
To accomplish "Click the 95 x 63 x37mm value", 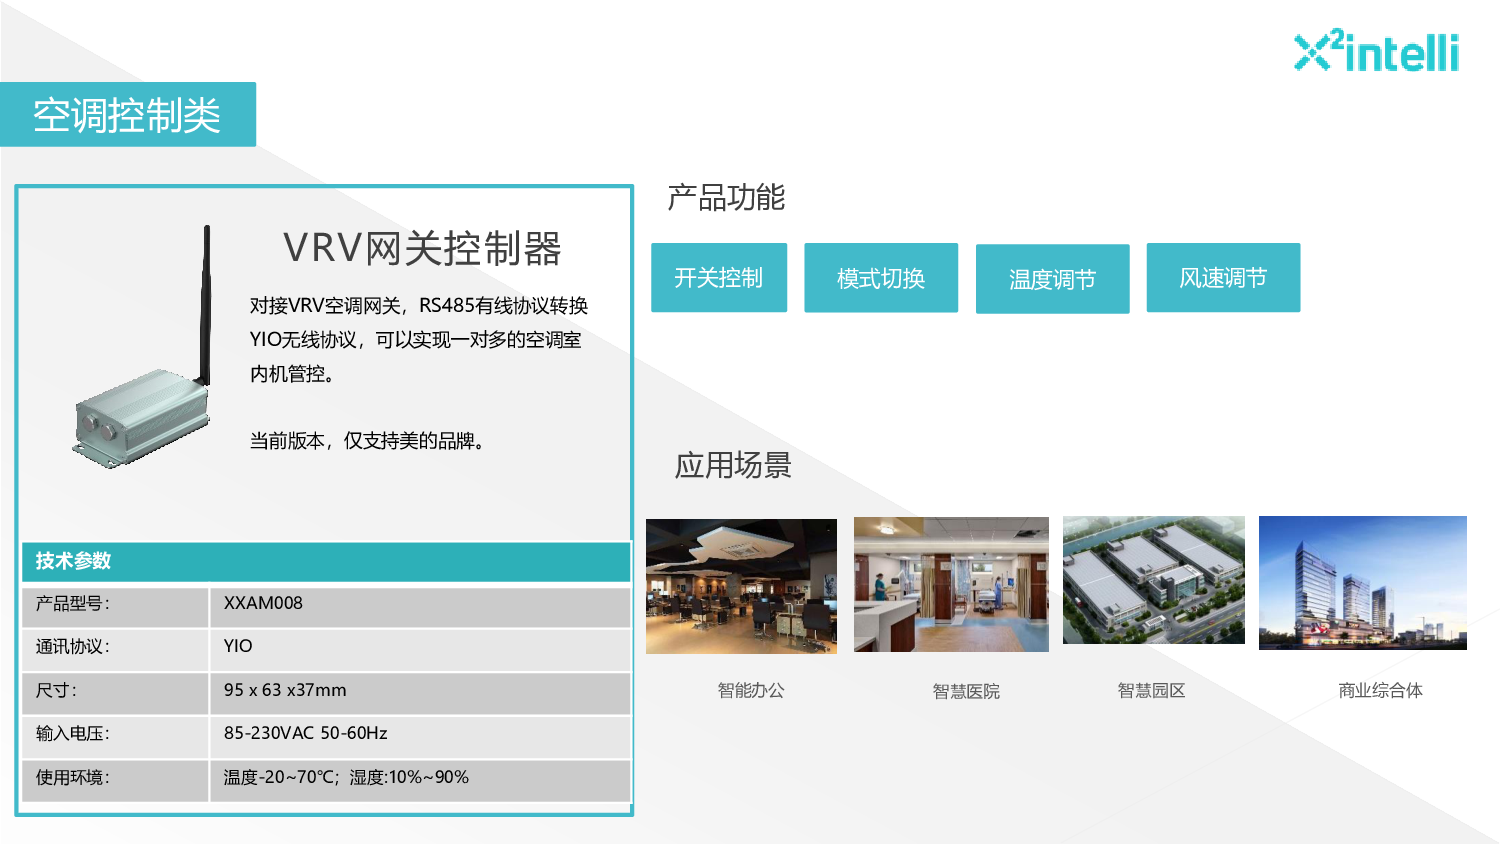I will (x=285, y=690).
